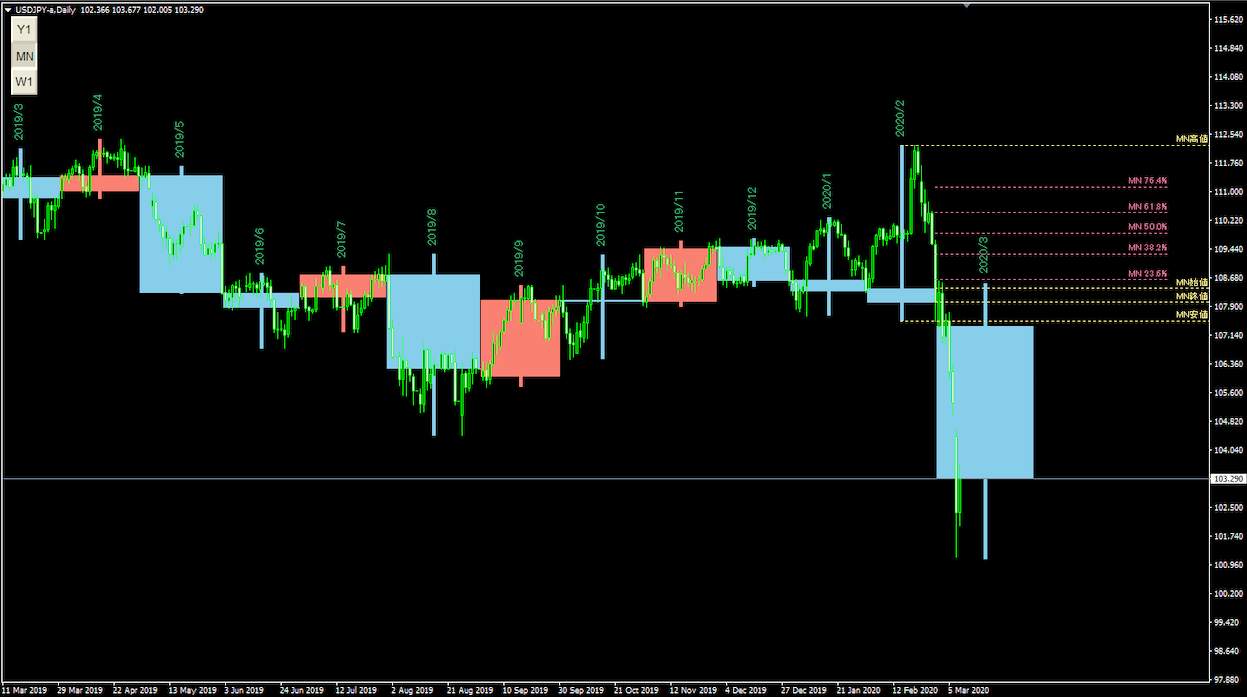Click the 100.200 price scale value
Viewport: 1247px width, 697px height.
[x=1226, y=593]
